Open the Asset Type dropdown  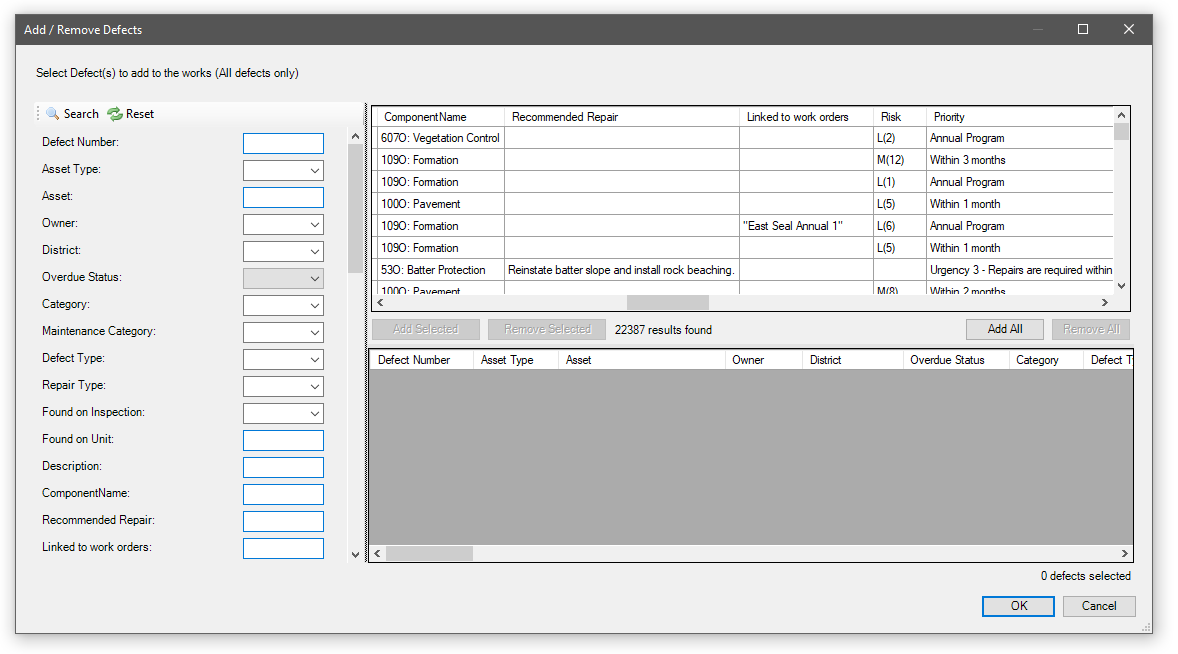click(315, 171)
